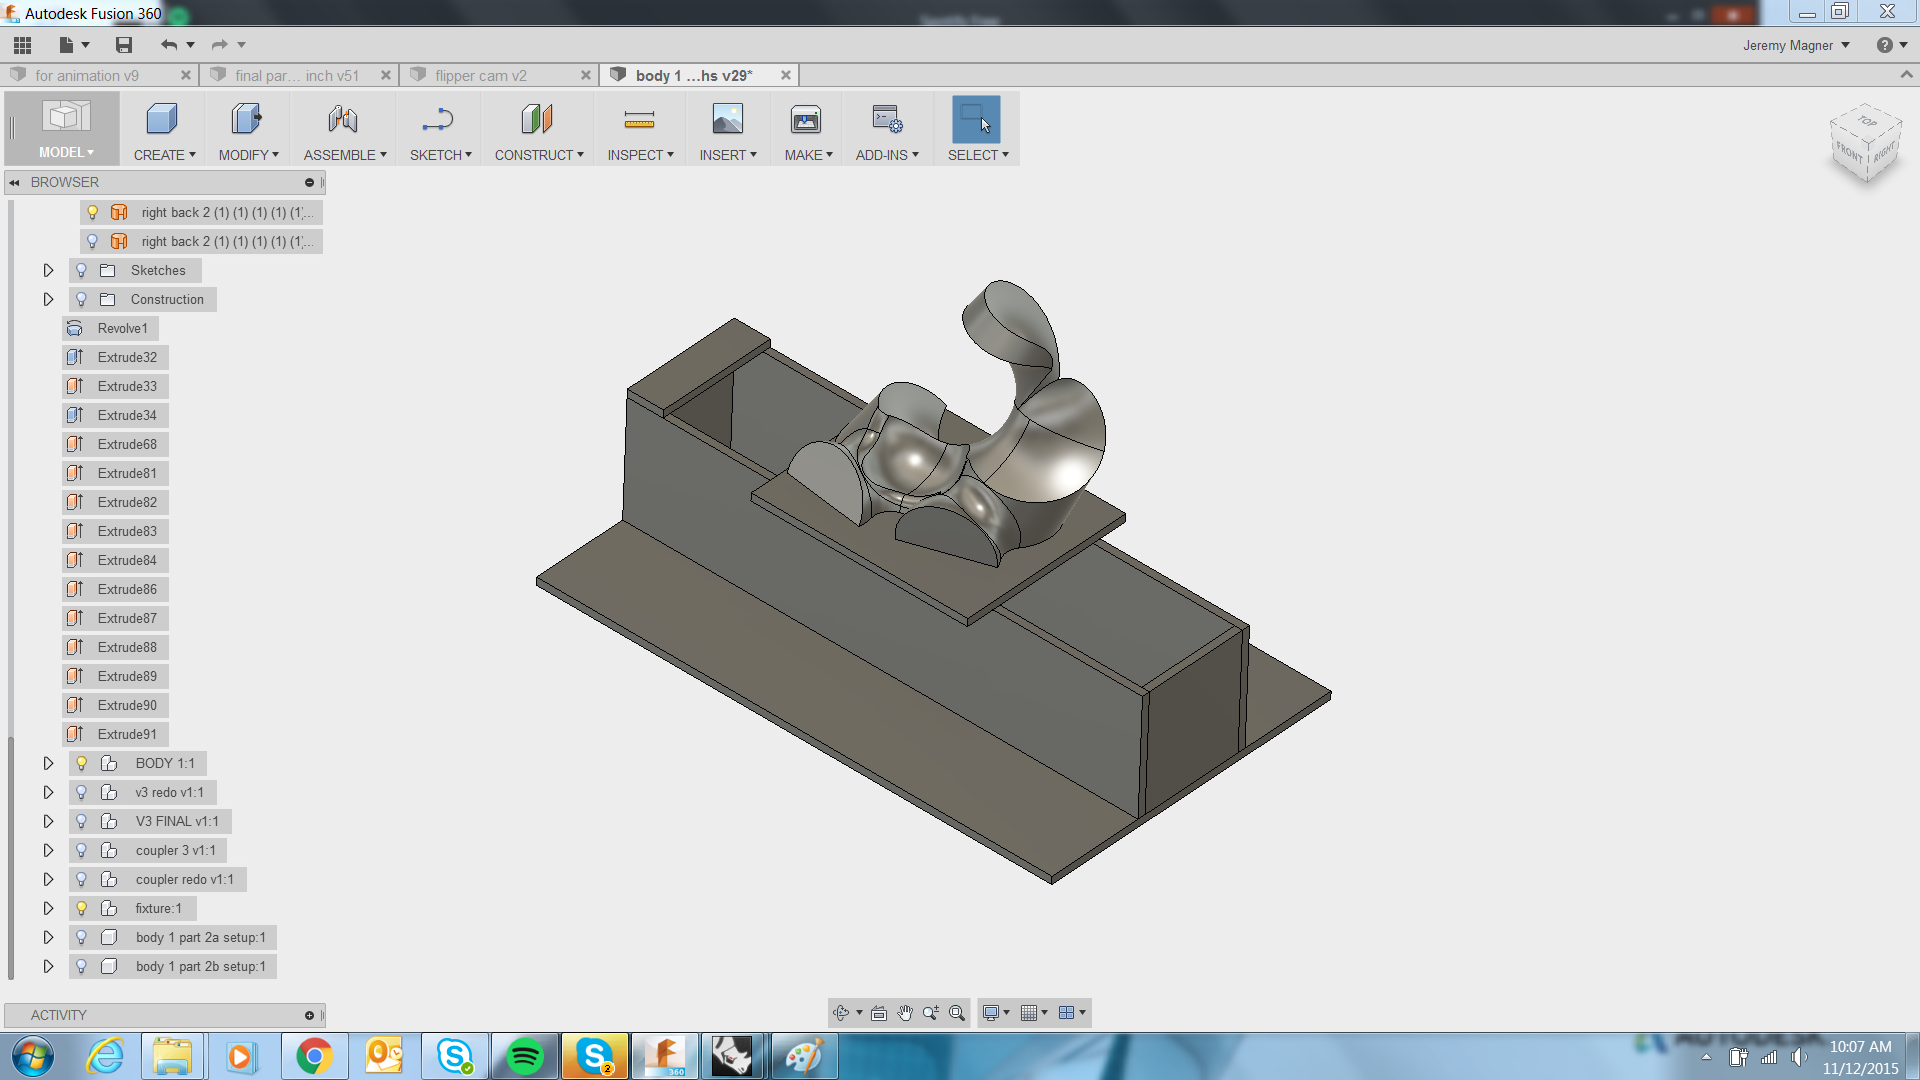The image size is (1920, 1080).
Task: Expand body 1 part 2b setup:1
Action: click(48, 966)
